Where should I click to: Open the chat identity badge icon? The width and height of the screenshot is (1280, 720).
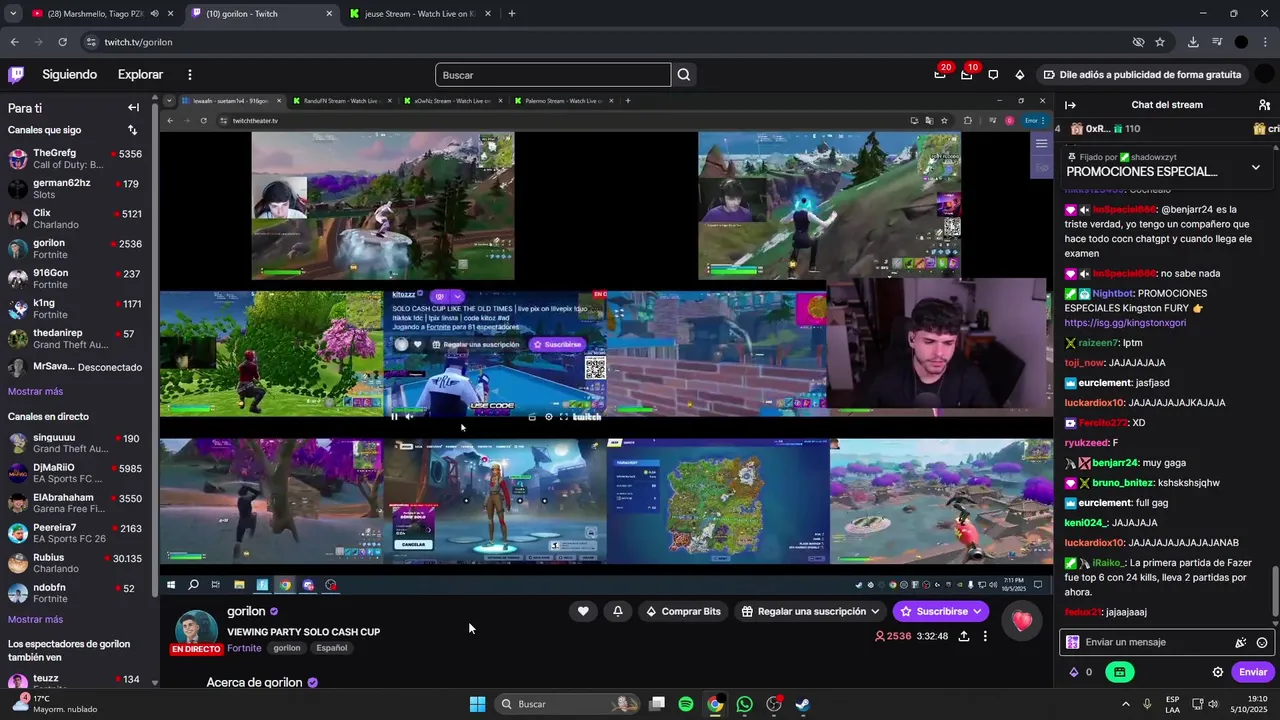1073,643
